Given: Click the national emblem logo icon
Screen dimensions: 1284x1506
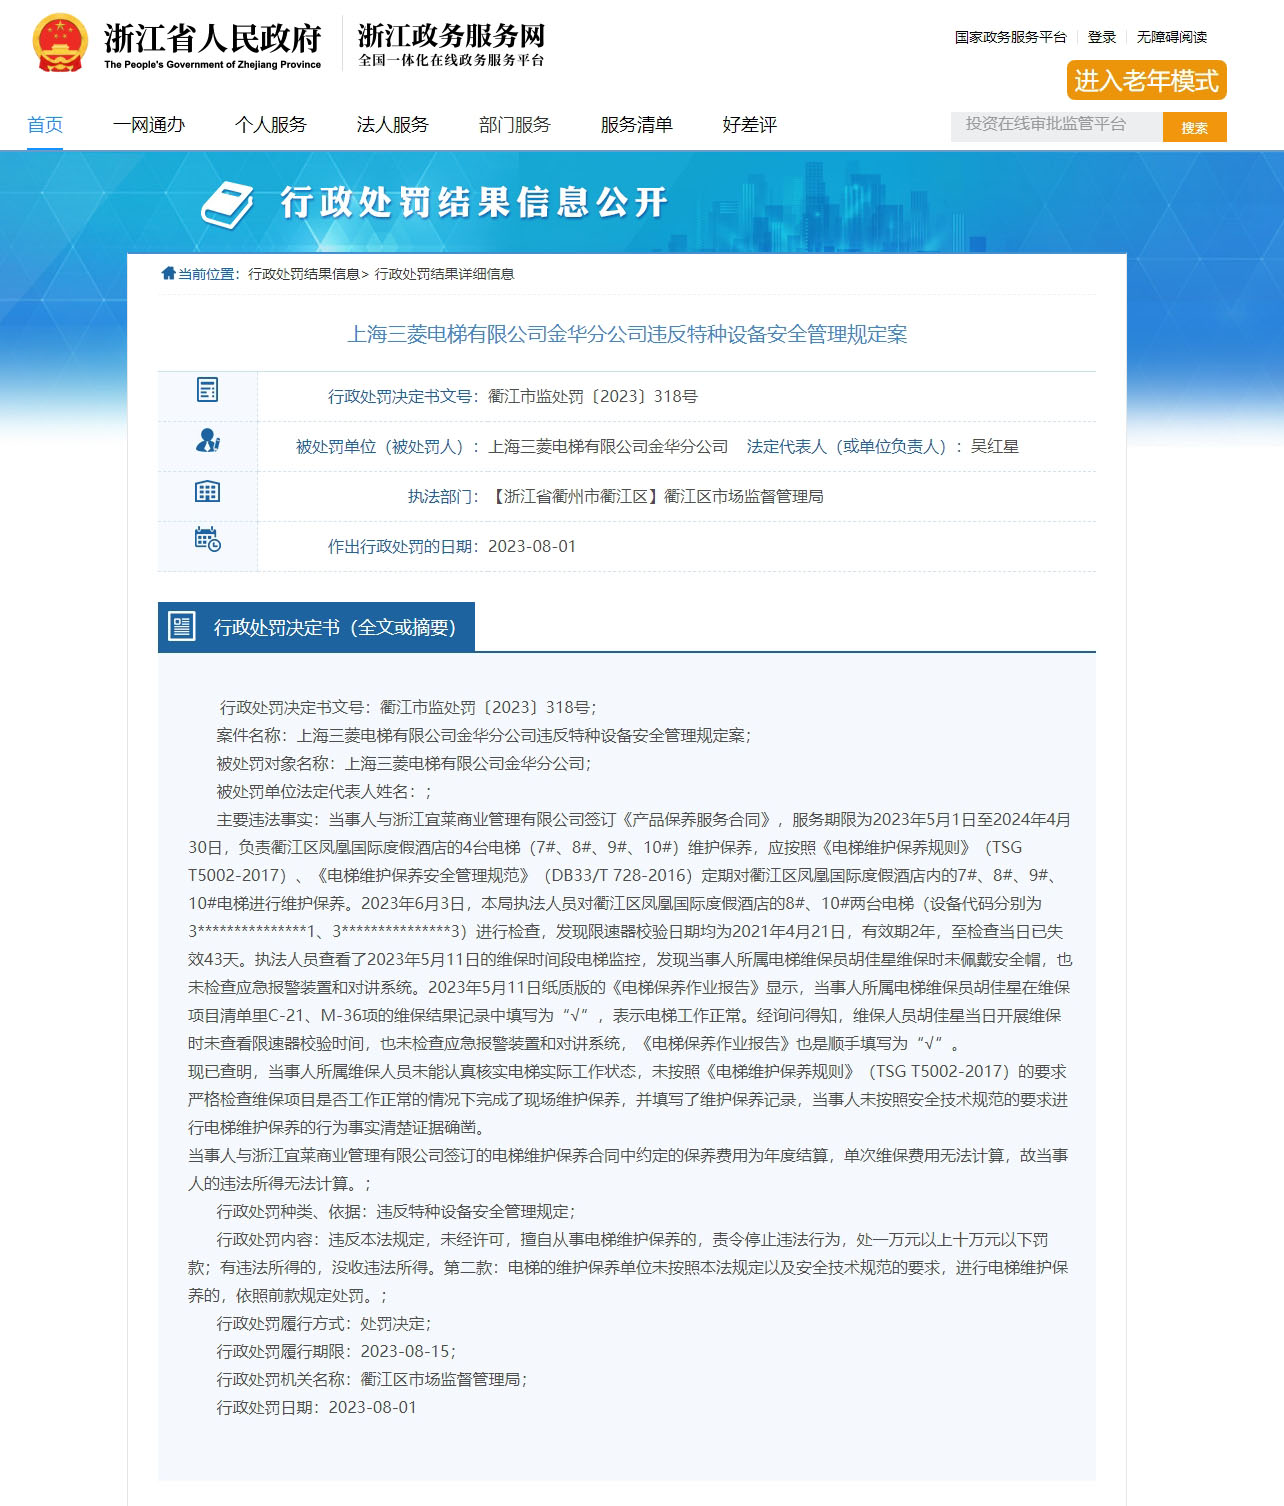Looking at the screenshot, I should pos(60,43).
